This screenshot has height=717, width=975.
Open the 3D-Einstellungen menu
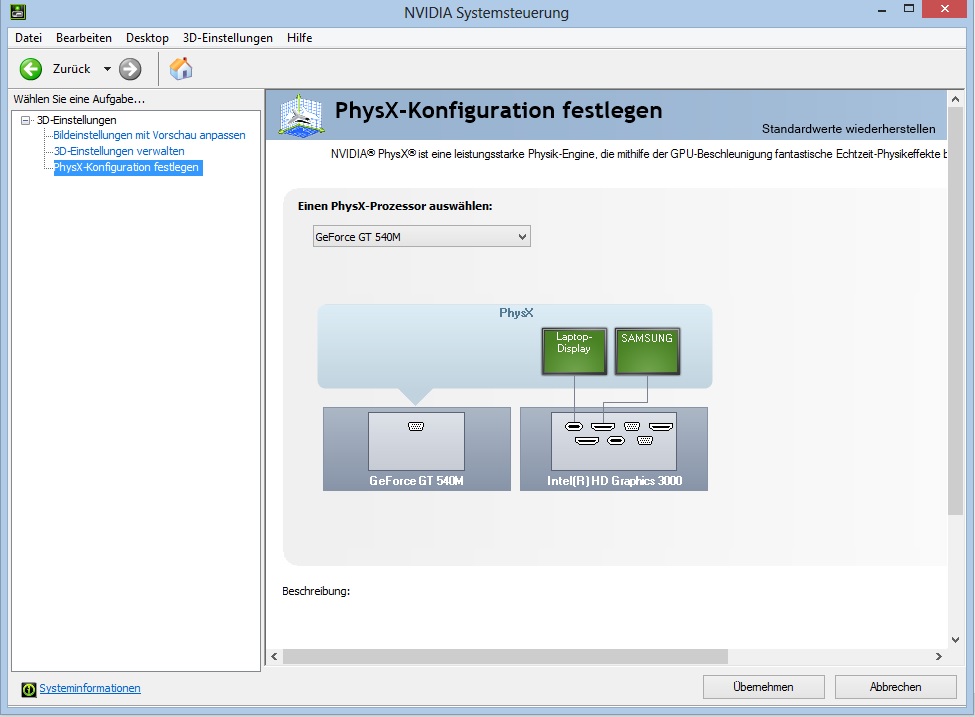(228, 38)
